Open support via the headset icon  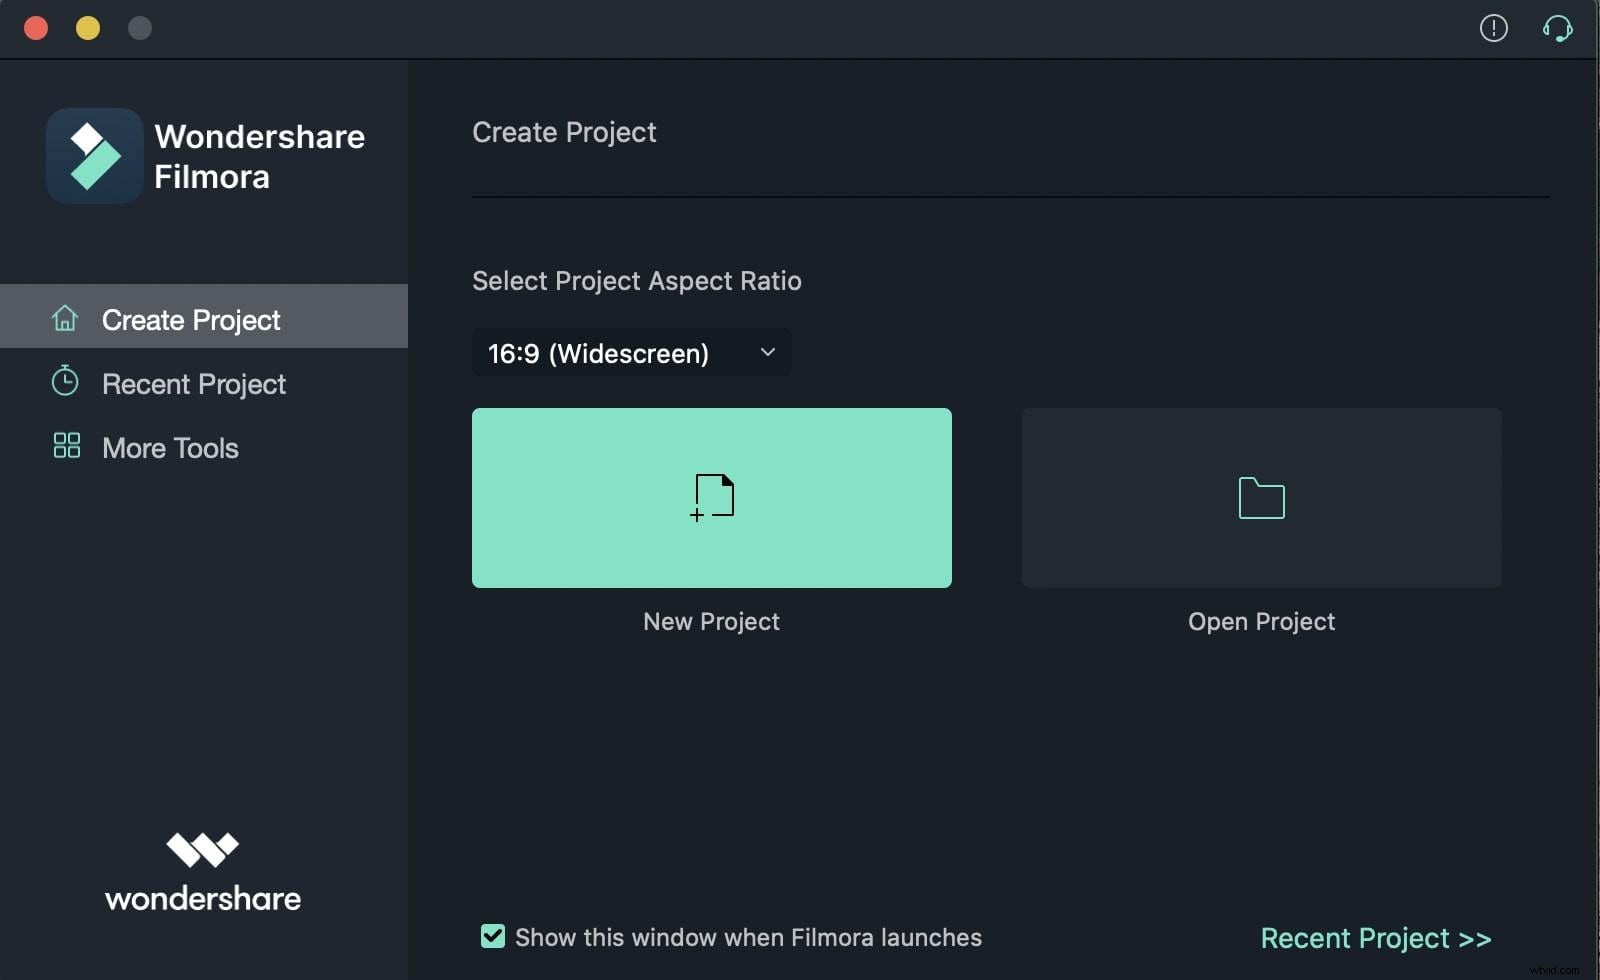tap(1558, 28)
